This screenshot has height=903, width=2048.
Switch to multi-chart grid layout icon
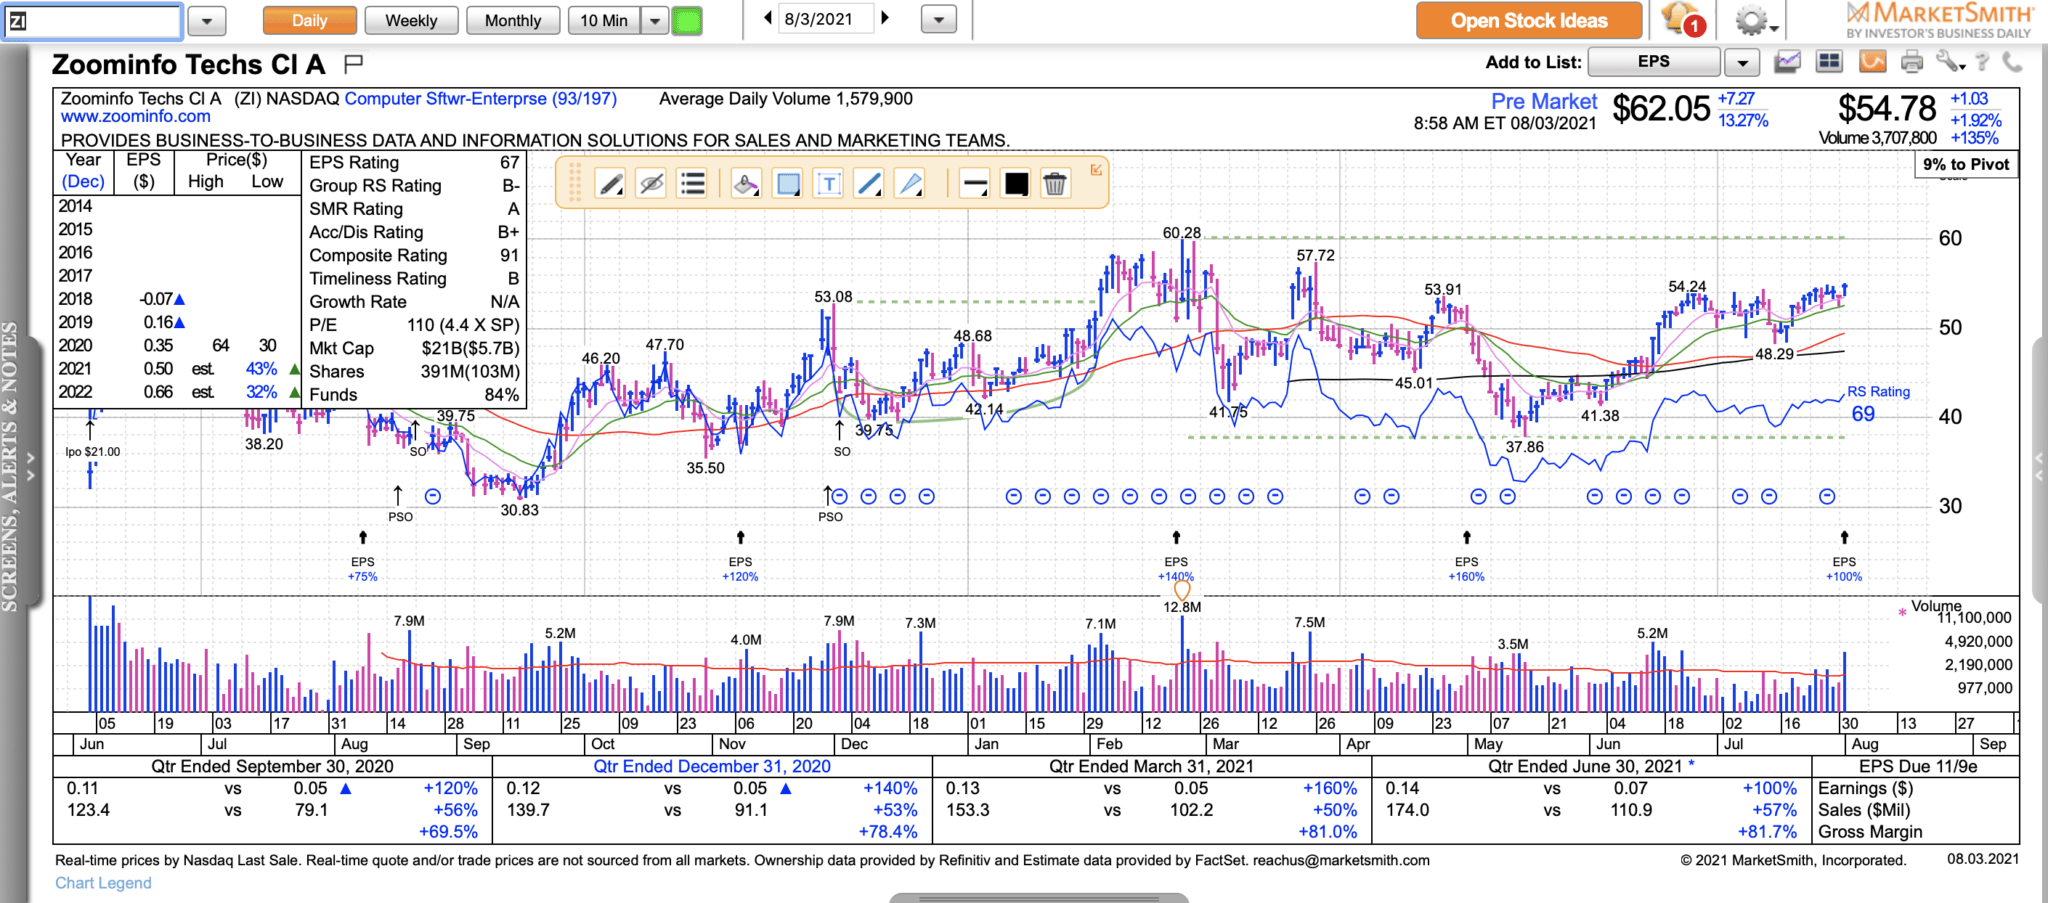1829,62
